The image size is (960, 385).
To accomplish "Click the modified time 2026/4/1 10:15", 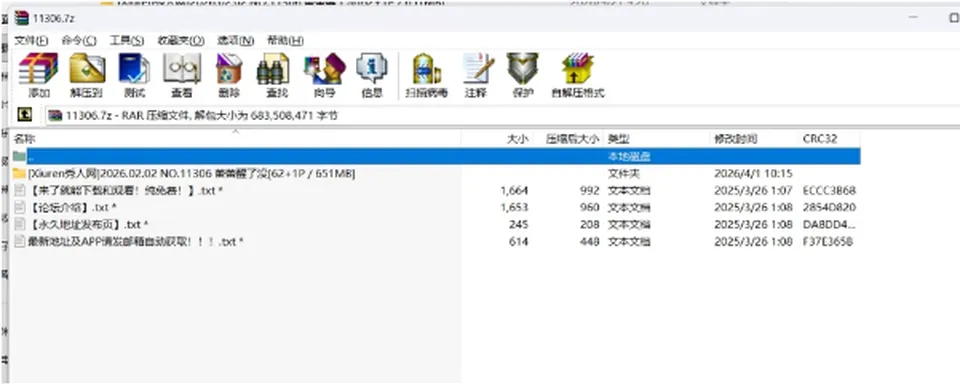I will click(x=753, y=173).
